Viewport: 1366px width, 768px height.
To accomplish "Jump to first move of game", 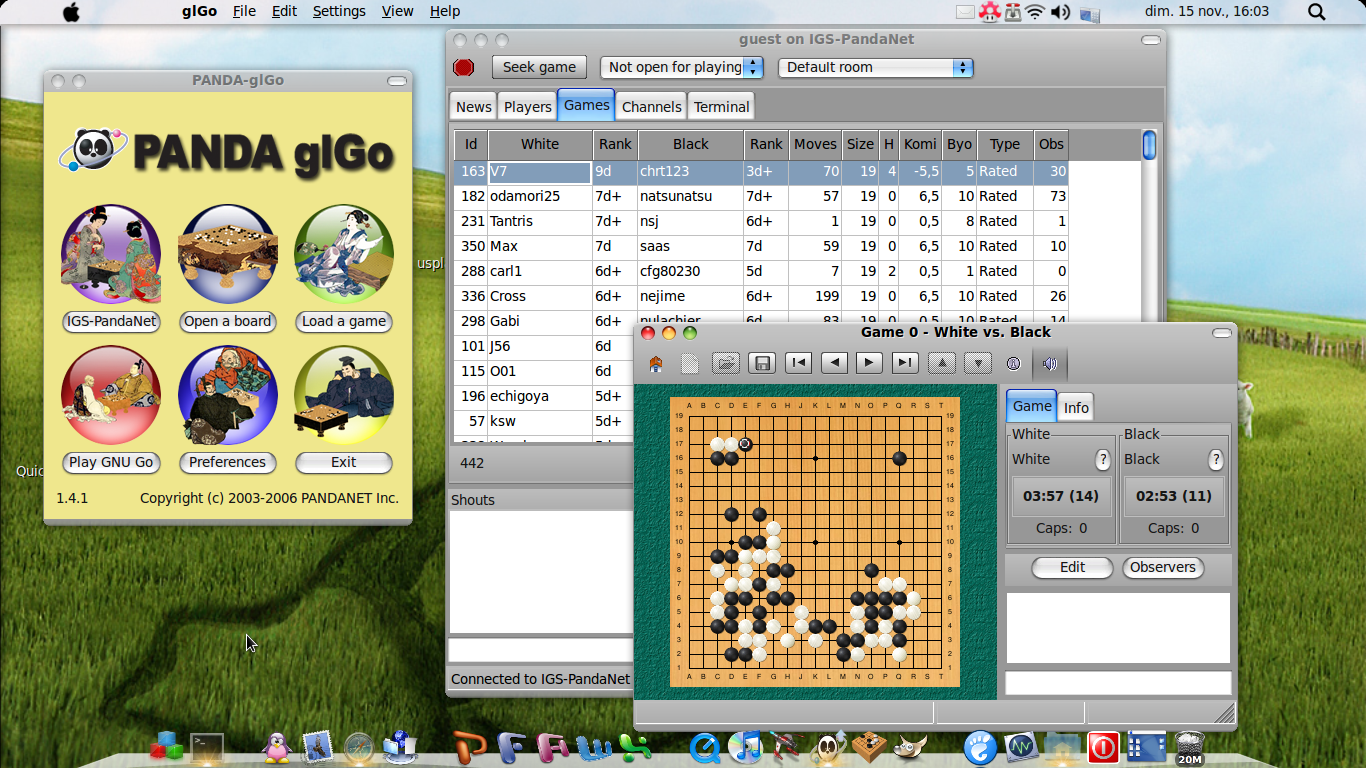I will tap(798, 363).
